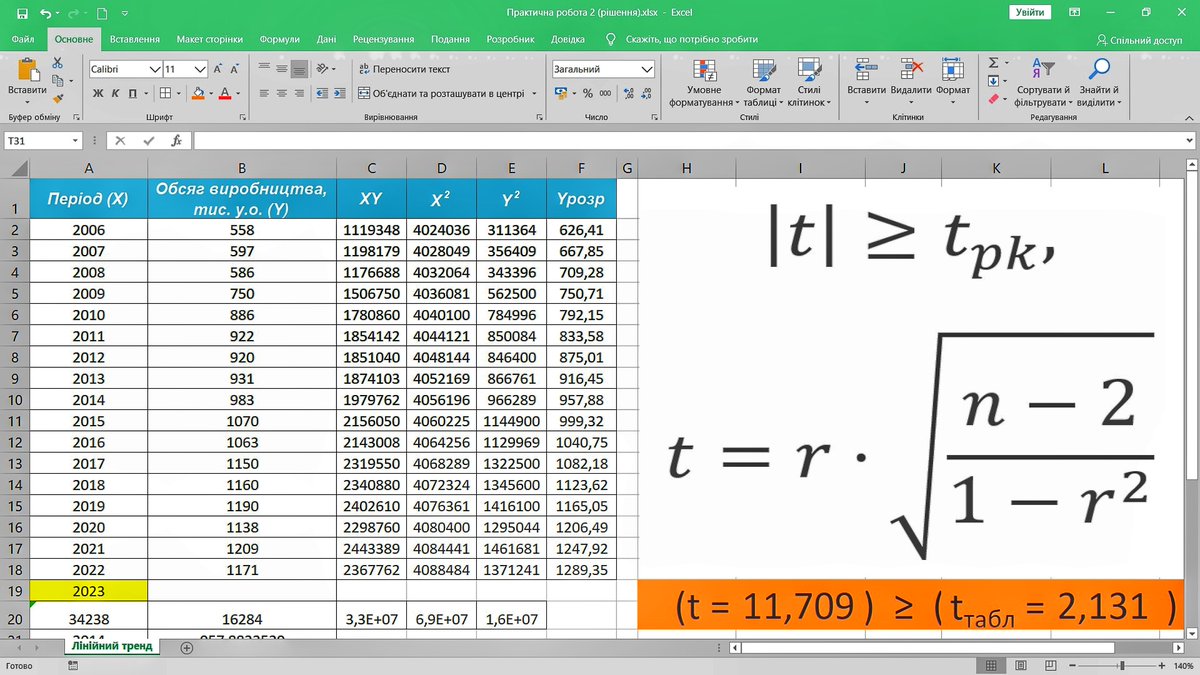The image size is (1200, 675).
Task: Click the zoom slider handle
Action: 1124,666
